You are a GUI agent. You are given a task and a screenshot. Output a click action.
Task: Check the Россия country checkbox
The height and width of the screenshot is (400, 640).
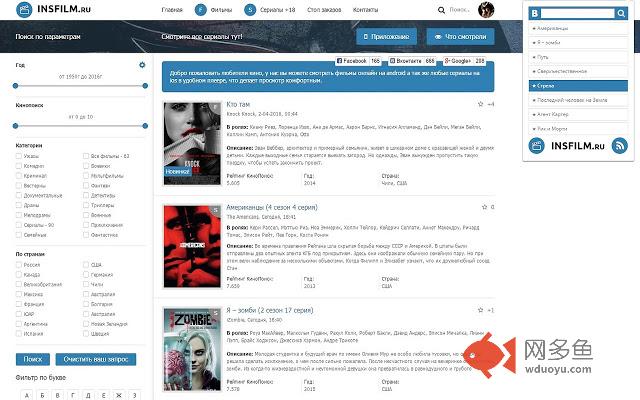tap(19, 264)
